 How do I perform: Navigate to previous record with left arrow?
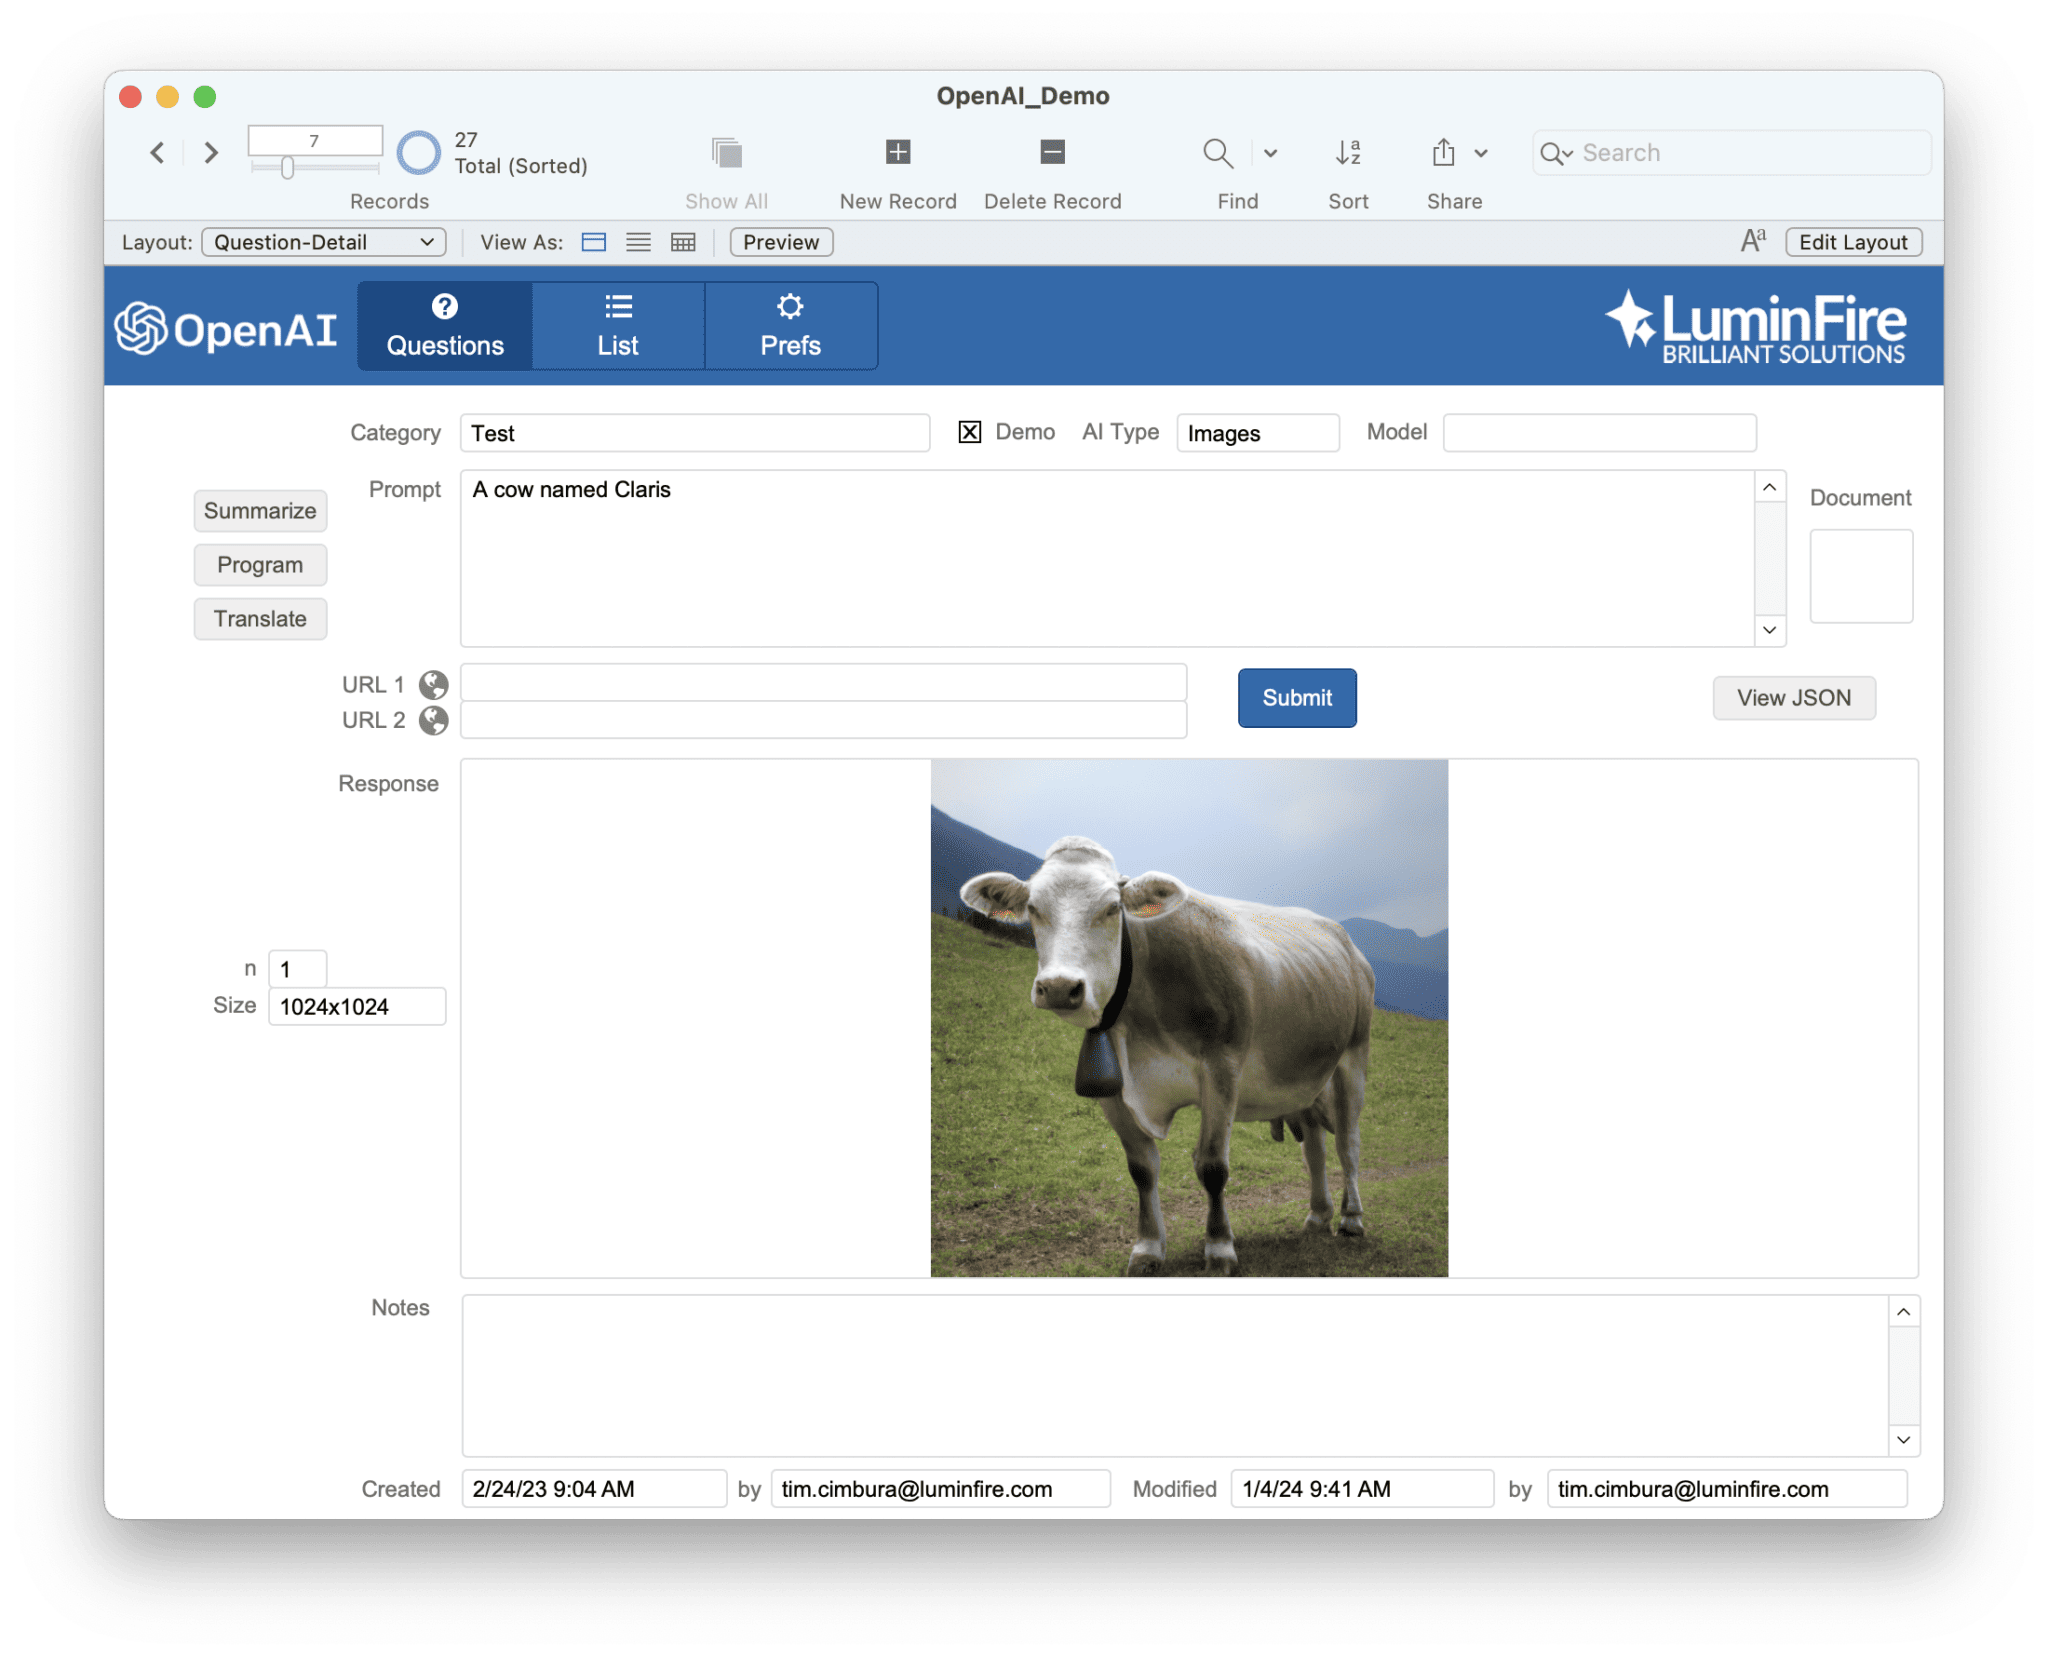point(157,152)
